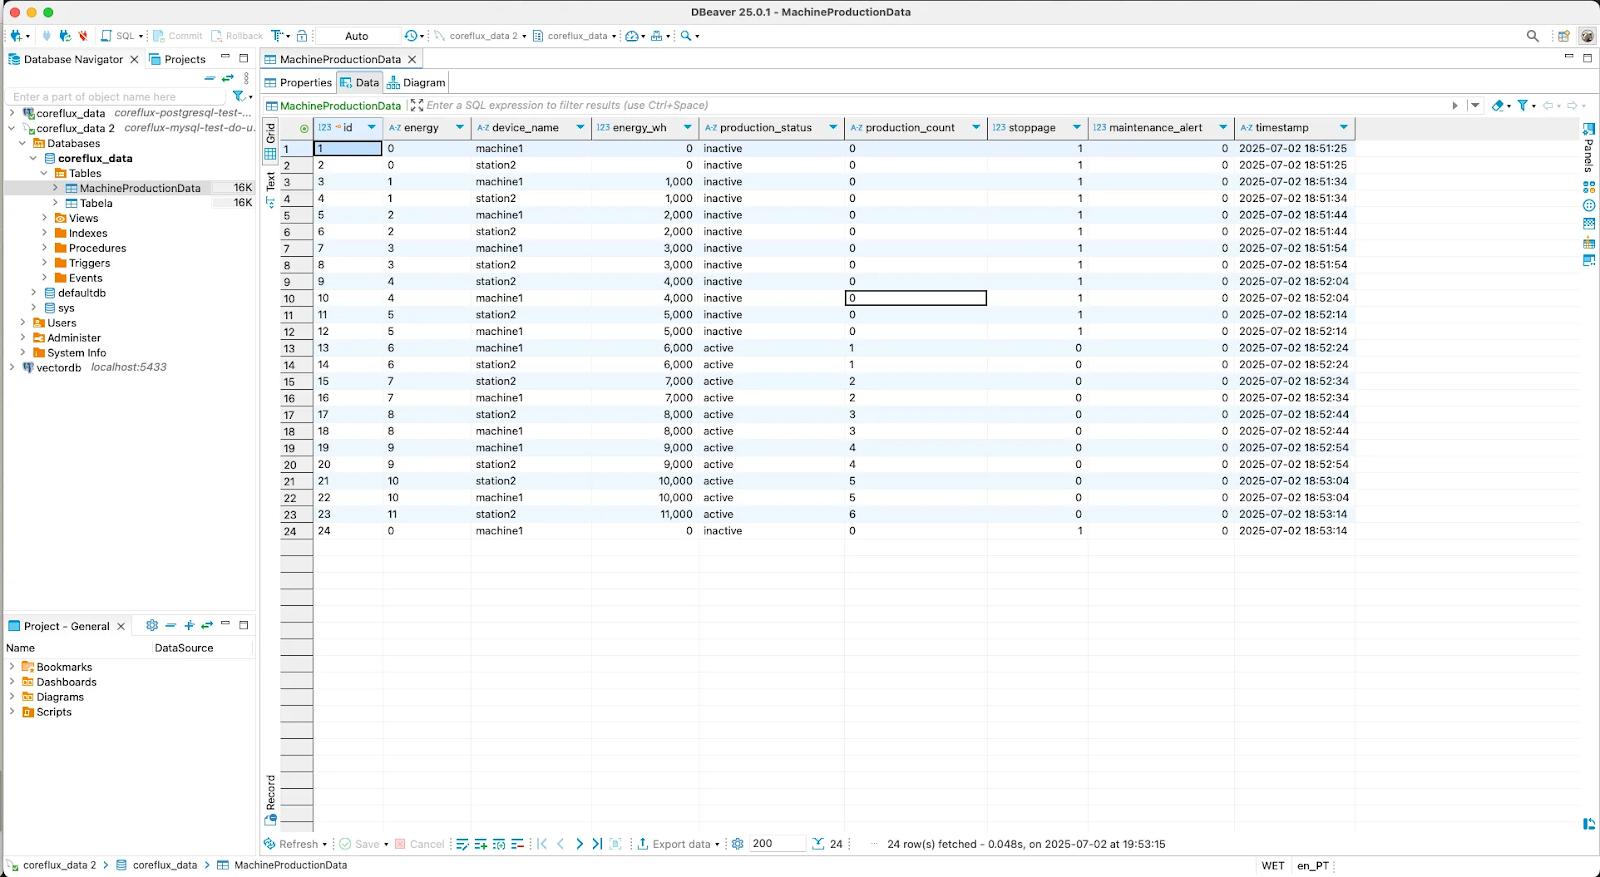Open the result set settings gear
This screenshot has height=877, width=1600.
tap(738, 844)
